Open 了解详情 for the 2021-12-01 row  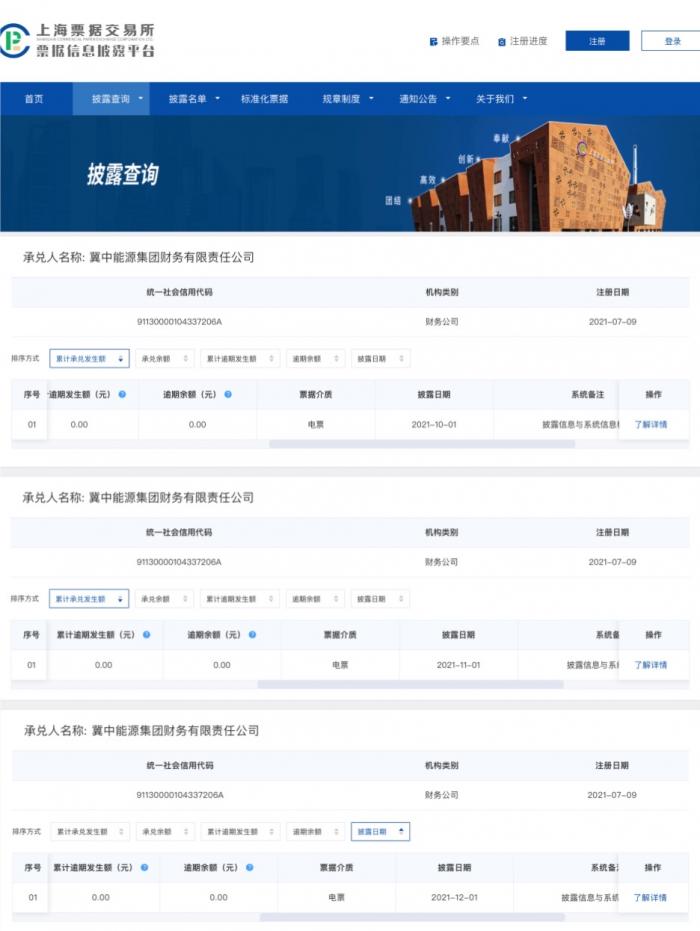tap(650, 898)
